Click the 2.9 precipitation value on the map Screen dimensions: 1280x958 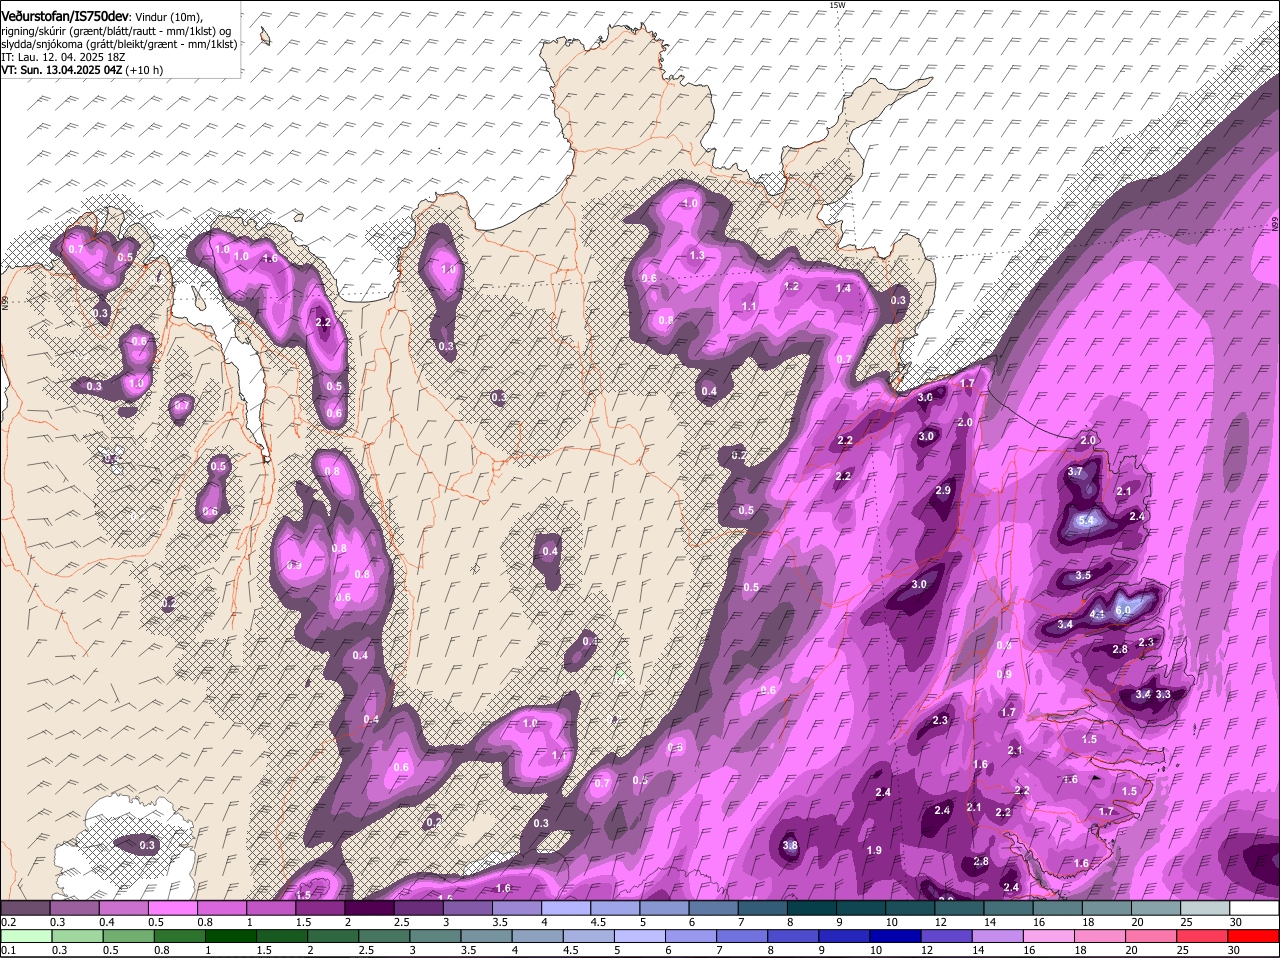[943, 491]
